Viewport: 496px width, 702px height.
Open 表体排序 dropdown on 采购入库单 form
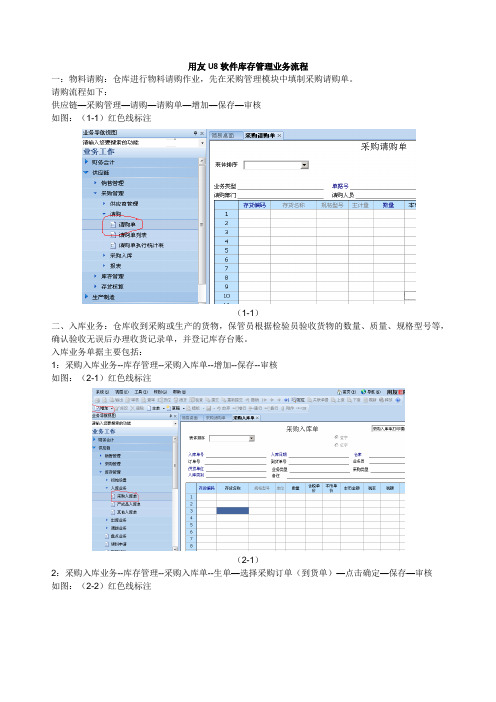pyautogui.click(x=252, y=438)
